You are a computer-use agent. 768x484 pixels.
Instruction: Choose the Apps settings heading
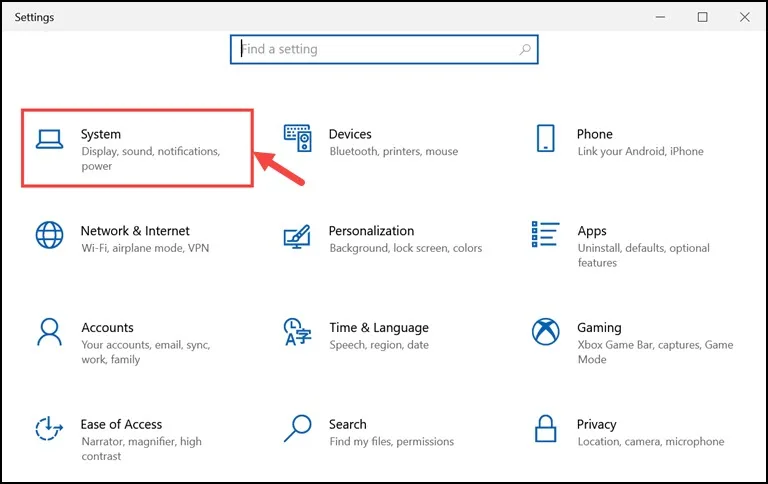[592, 231]
